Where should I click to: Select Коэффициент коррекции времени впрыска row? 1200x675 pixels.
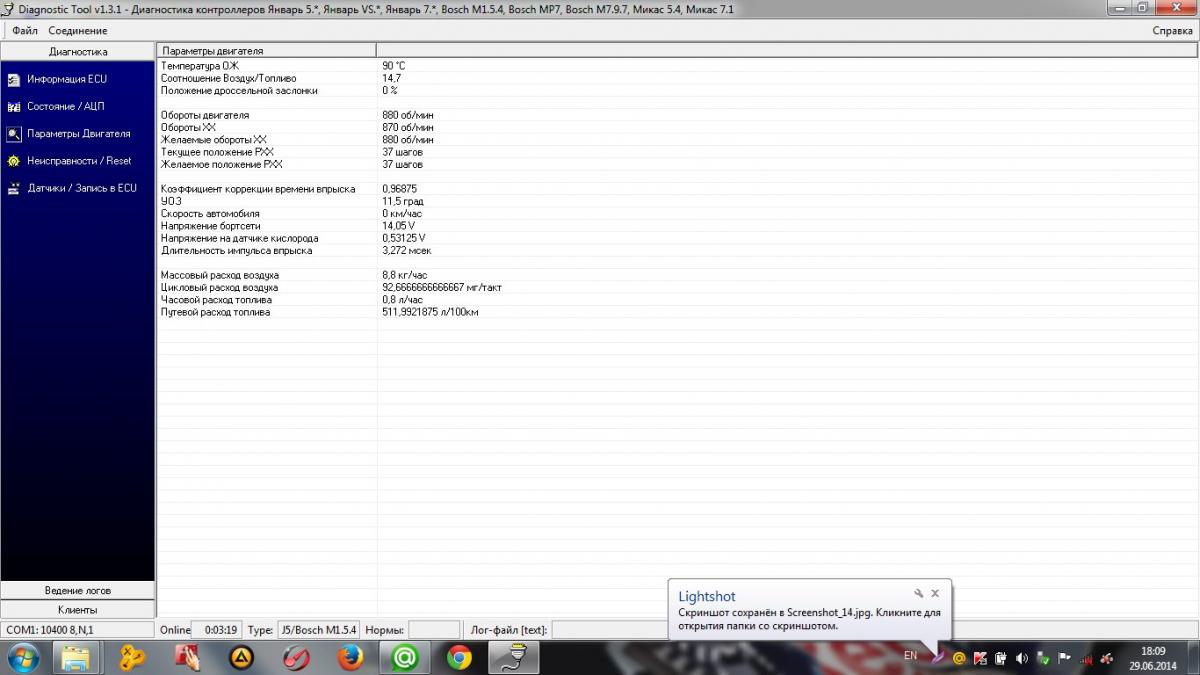[678, 189]
